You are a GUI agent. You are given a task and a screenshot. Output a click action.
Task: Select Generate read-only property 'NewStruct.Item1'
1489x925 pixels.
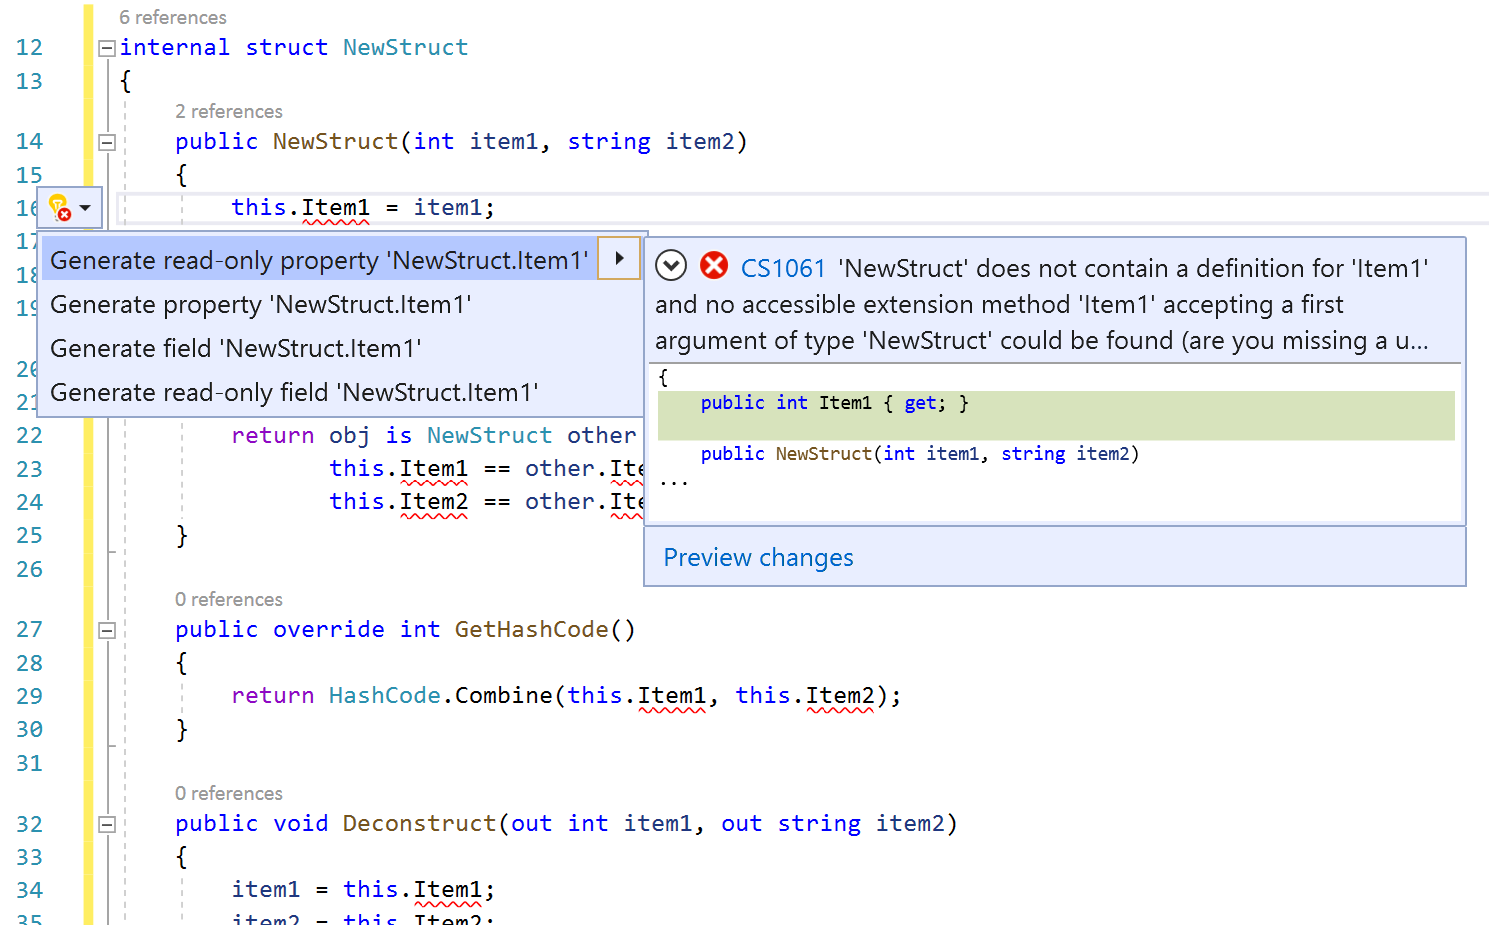[x=320, y=260]
